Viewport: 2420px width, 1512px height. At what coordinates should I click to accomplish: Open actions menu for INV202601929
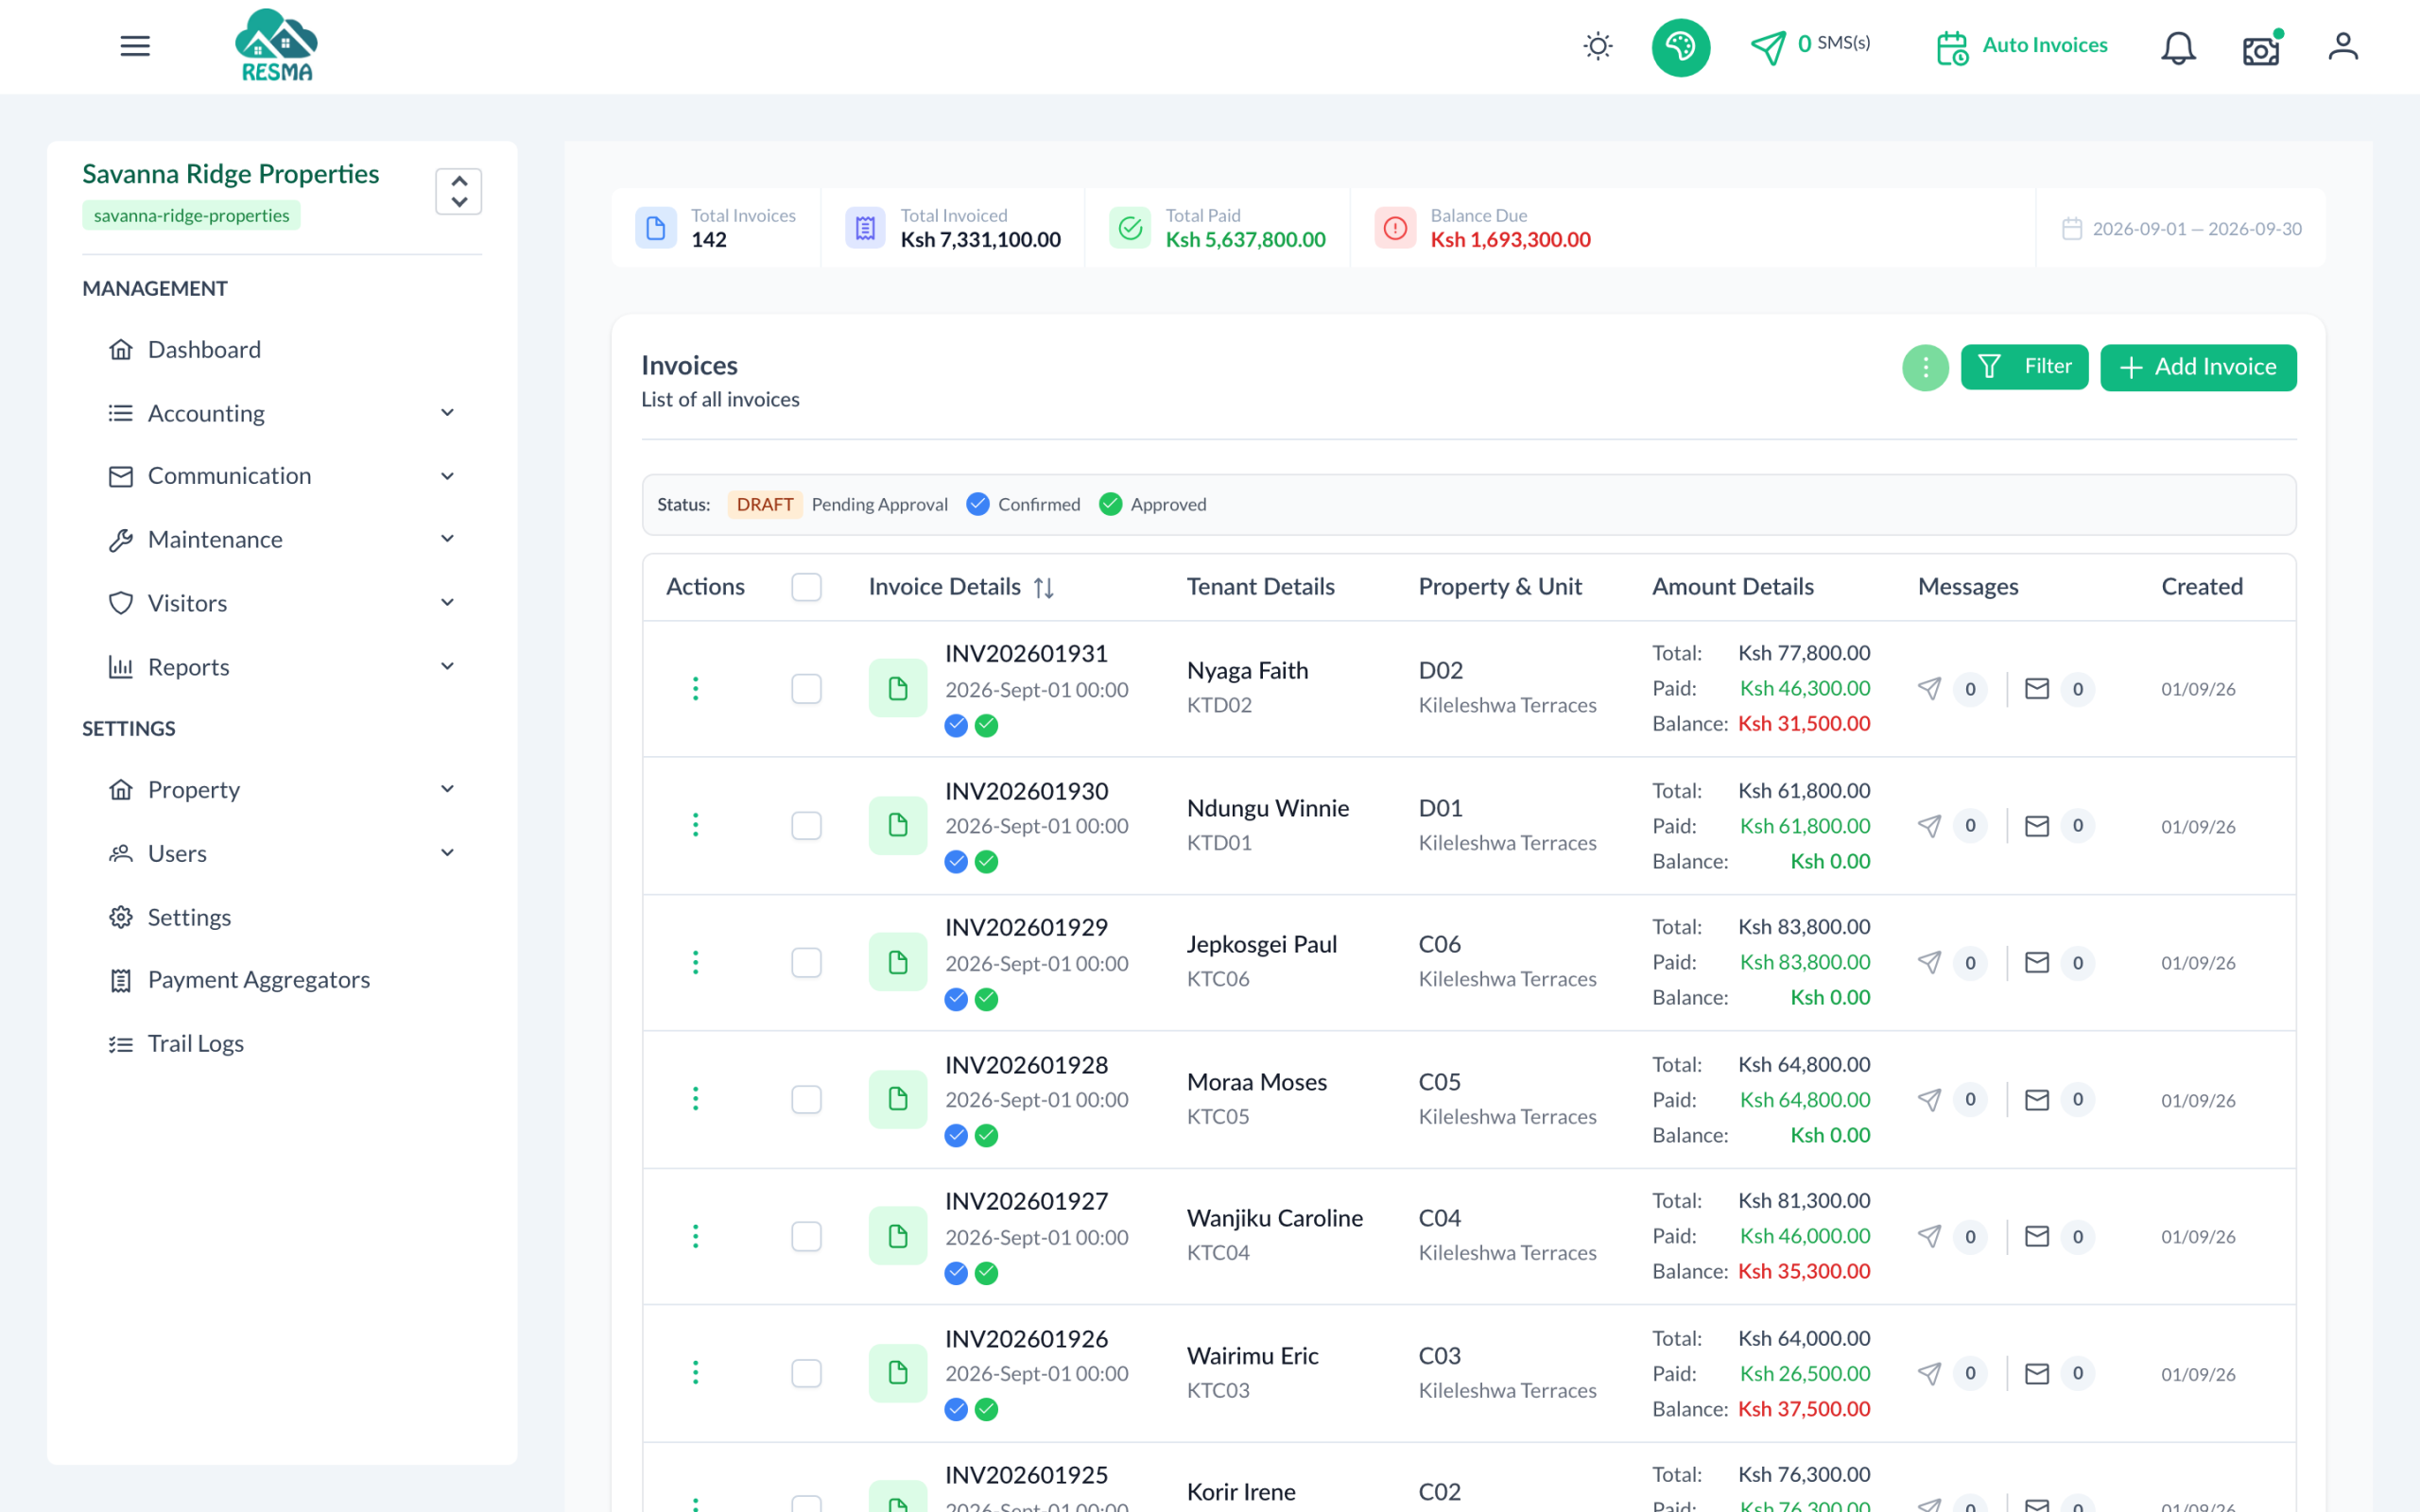click(x=695, y=963)
